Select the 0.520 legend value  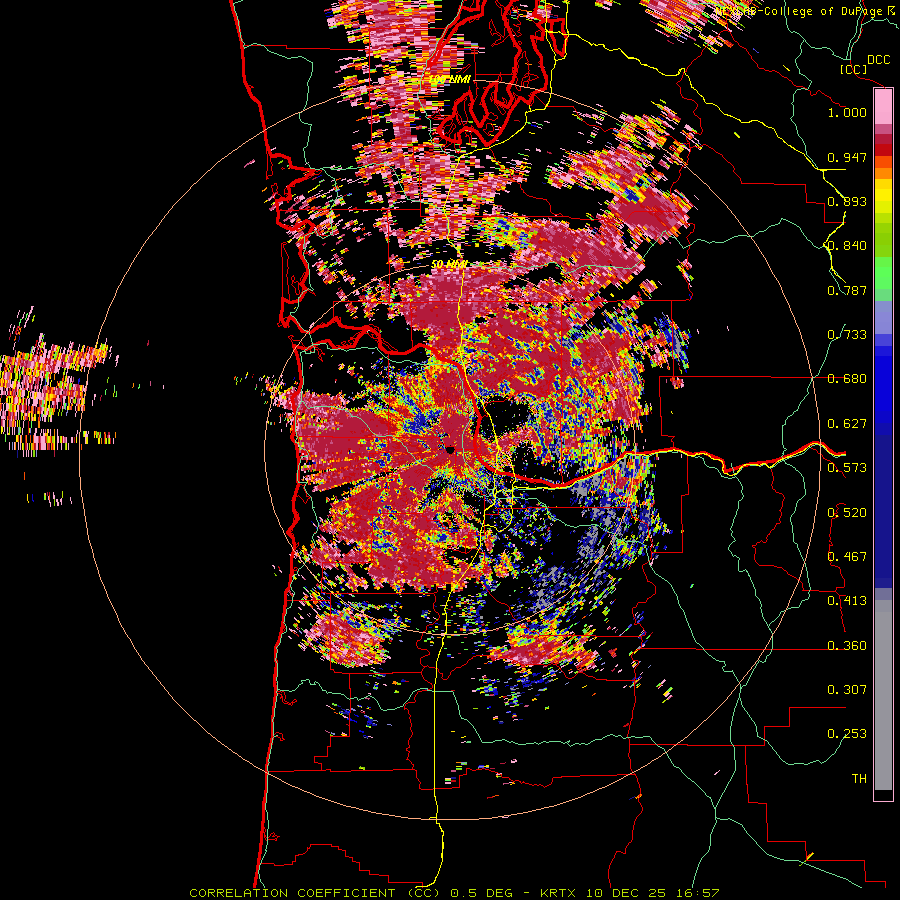click(x=847, y=513)
